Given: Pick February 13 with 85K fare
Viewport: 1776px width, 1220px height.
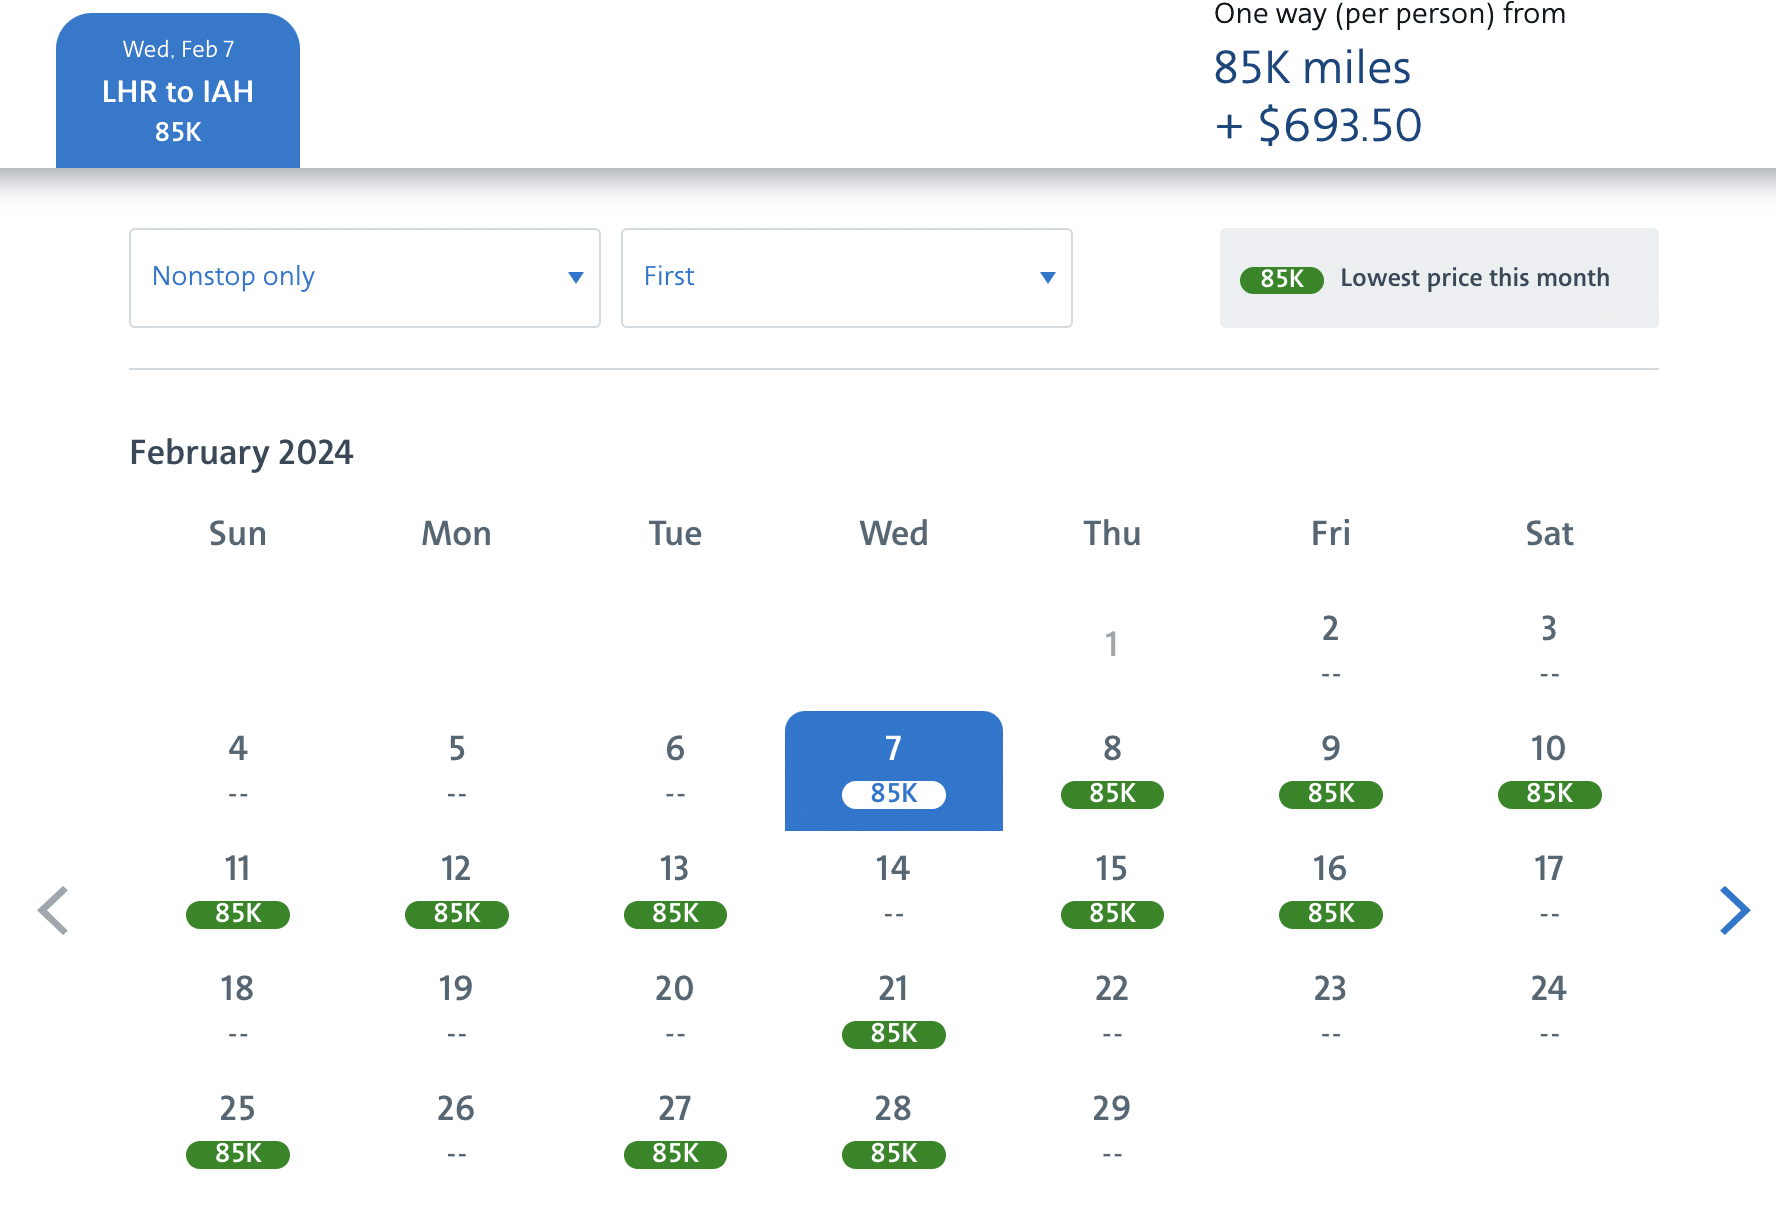Looking at the screenshot, I should [675, 891].
